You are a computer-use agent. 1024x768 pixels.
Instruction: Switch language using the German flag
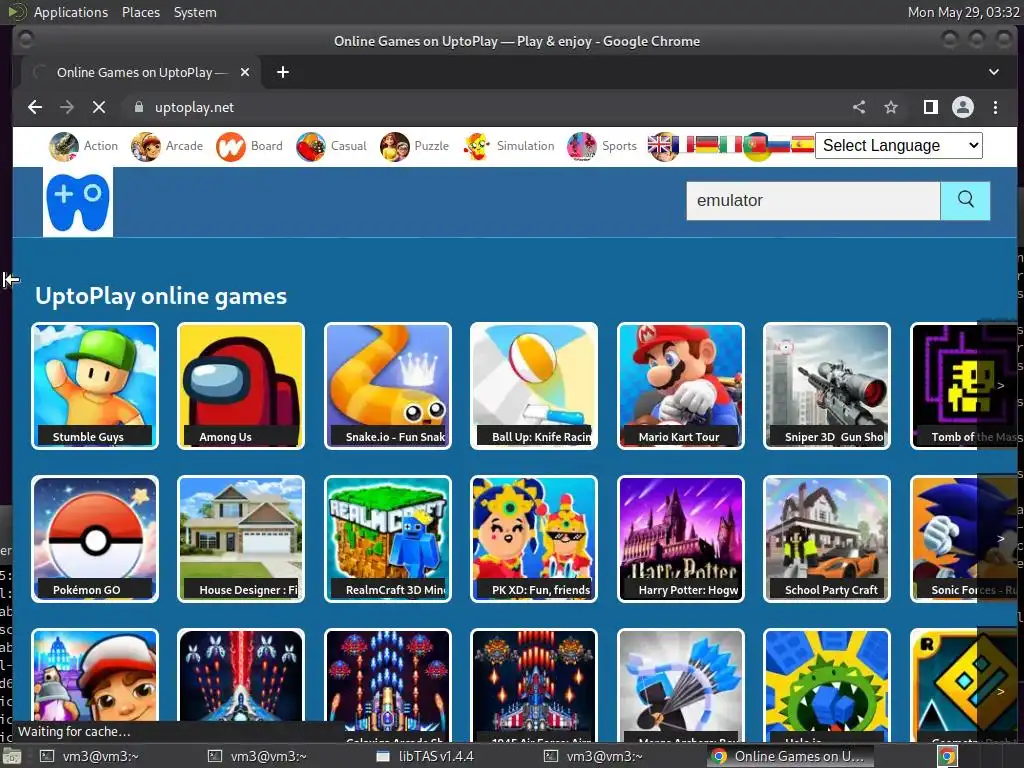[x=707, y=144]
